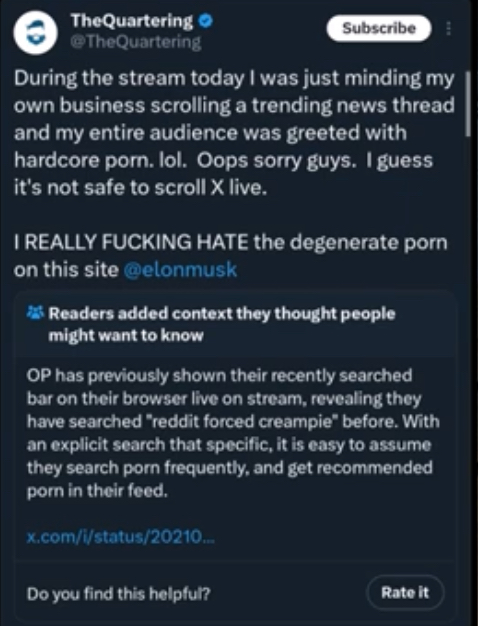Click the main tweet text starting 'During the stream'
This screenshot has height=626, width=478.
(234, 133)
